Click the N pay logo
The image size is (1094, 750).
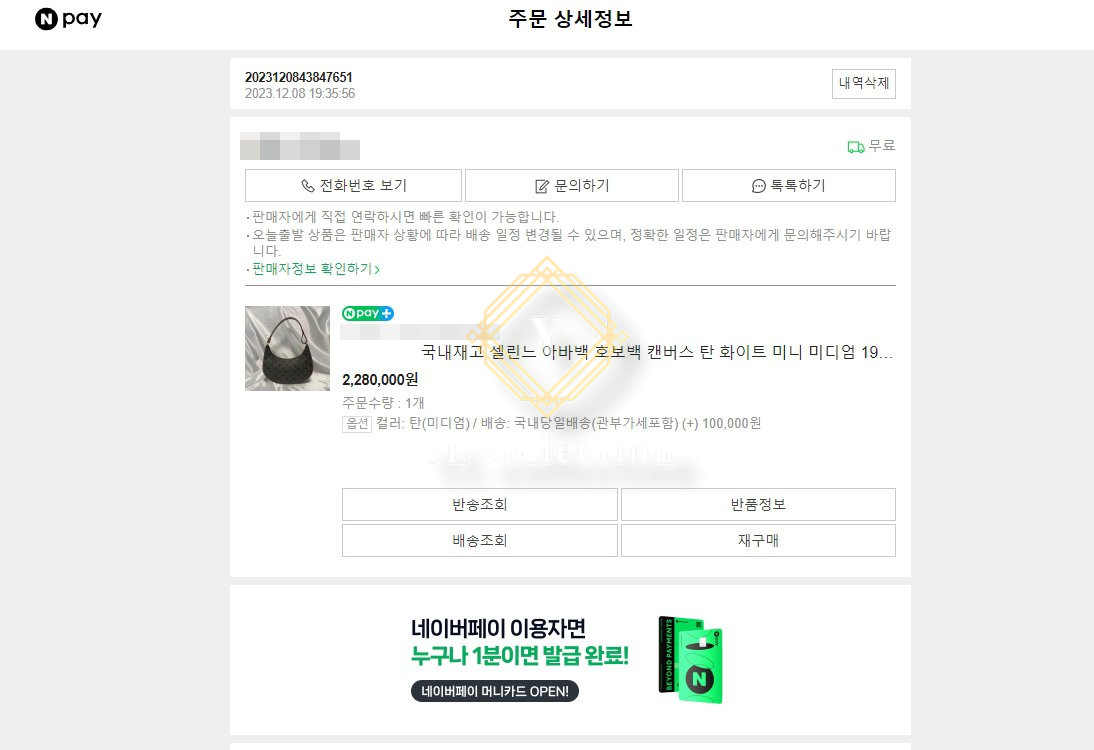click(68, 19)
